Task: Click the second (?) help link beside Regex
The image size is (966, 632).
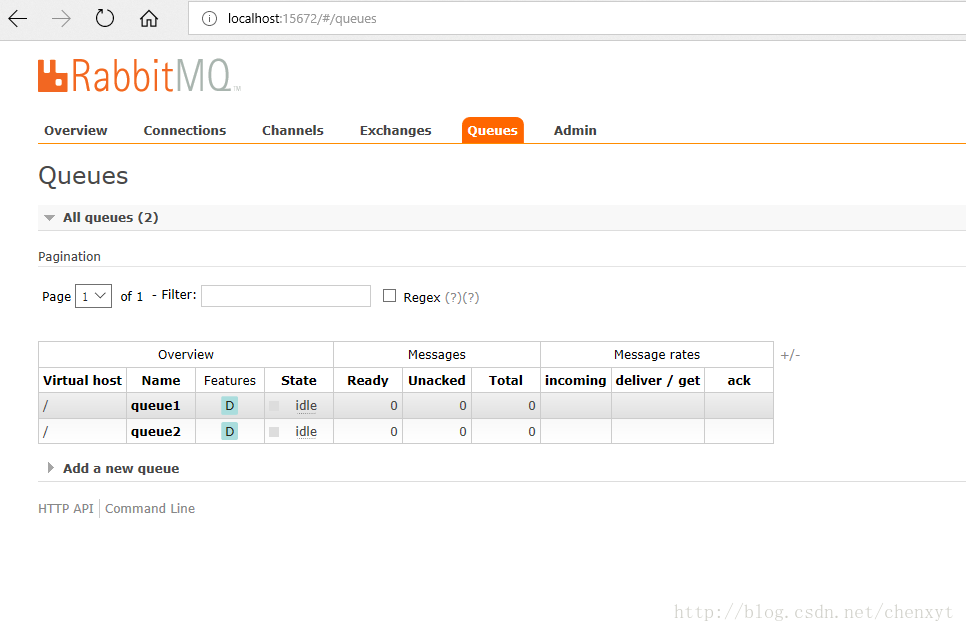Action: (x=471, y=298)
